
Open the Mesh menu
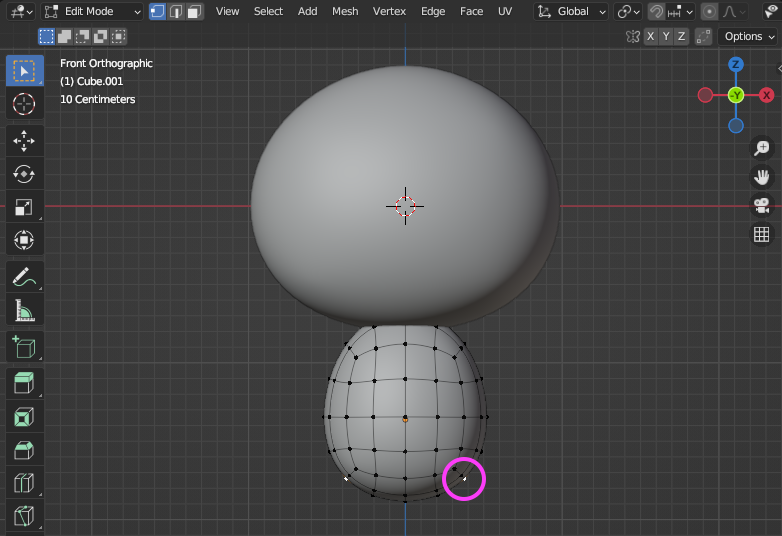pyautogui.click(x=345, y=11)
